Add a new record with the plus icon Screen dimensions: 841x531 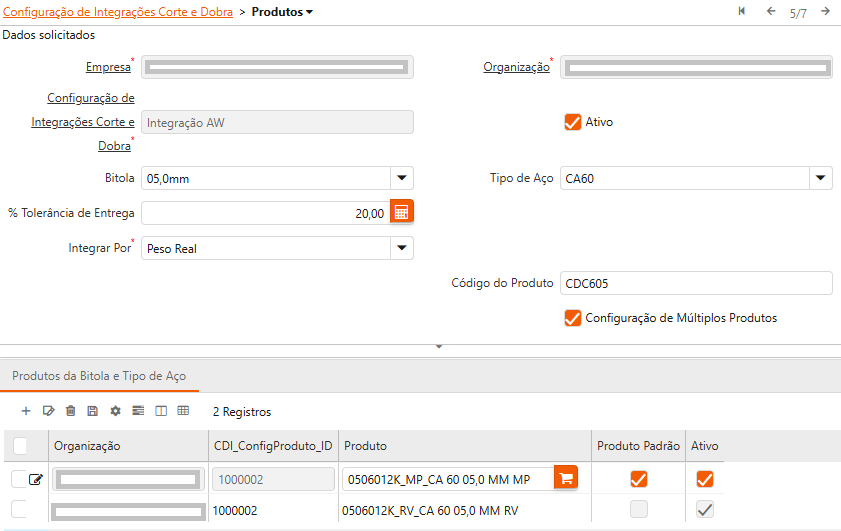(x=26, y=411)
